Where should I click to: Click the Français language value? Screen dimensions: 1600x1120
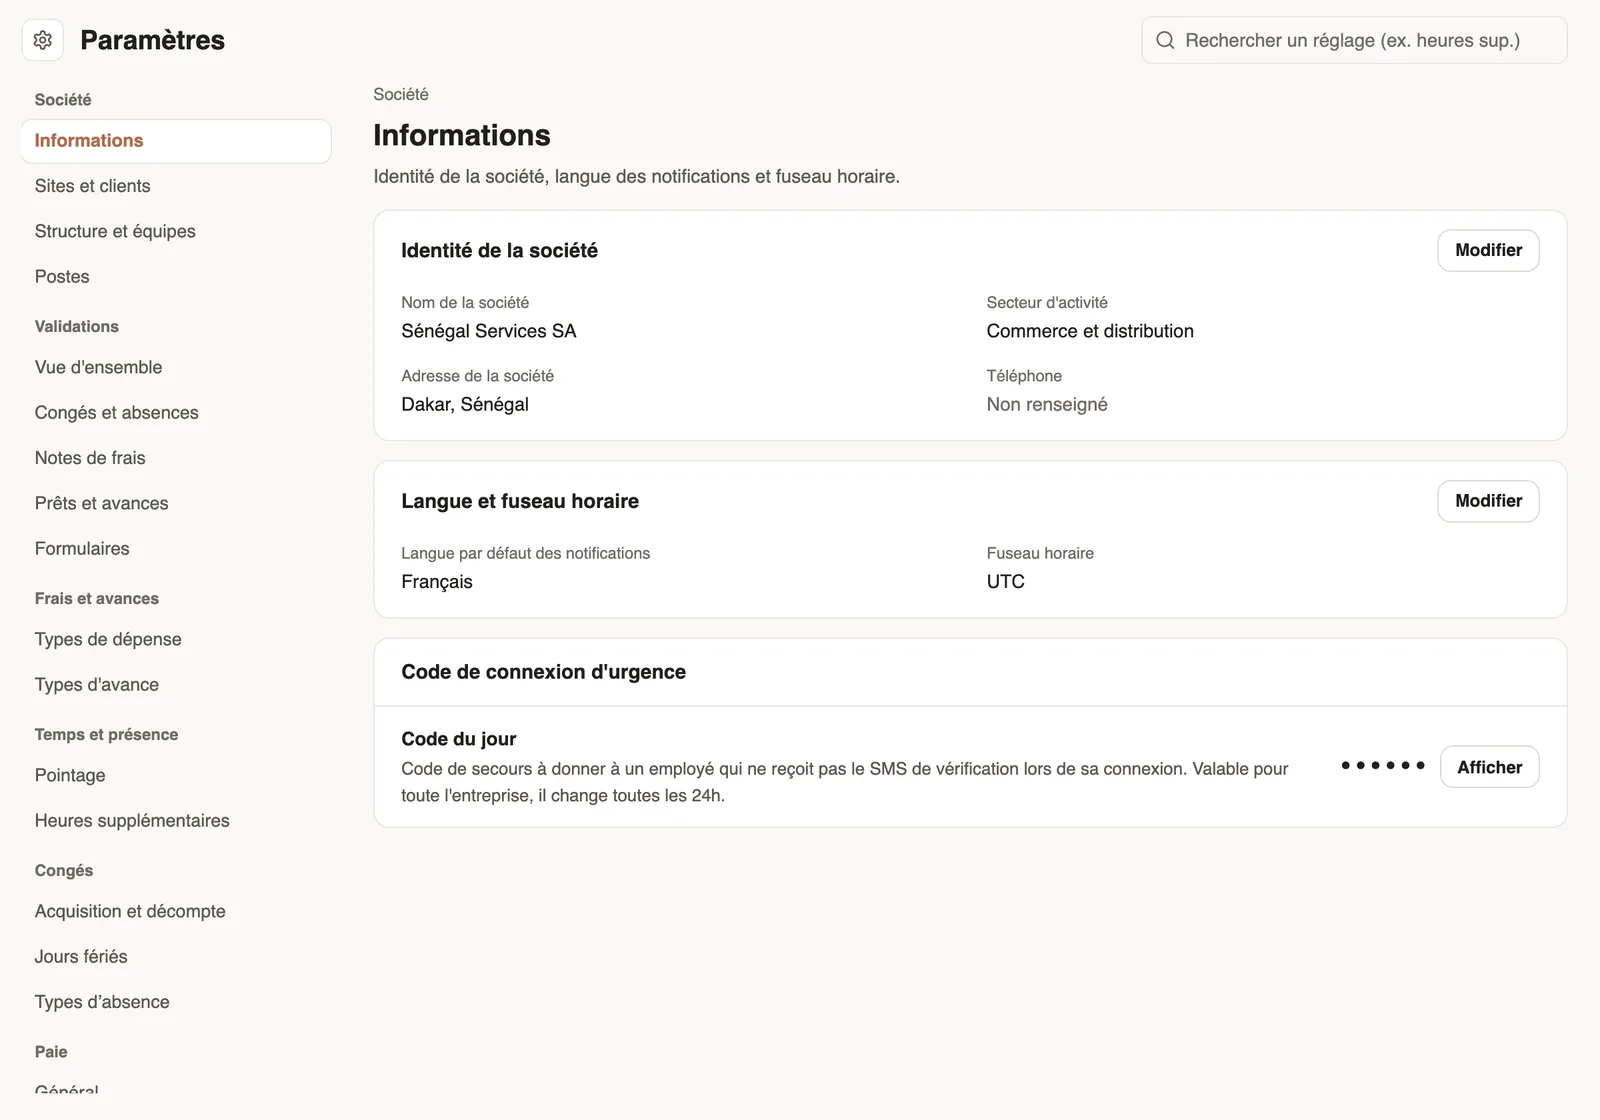point(437,582)
